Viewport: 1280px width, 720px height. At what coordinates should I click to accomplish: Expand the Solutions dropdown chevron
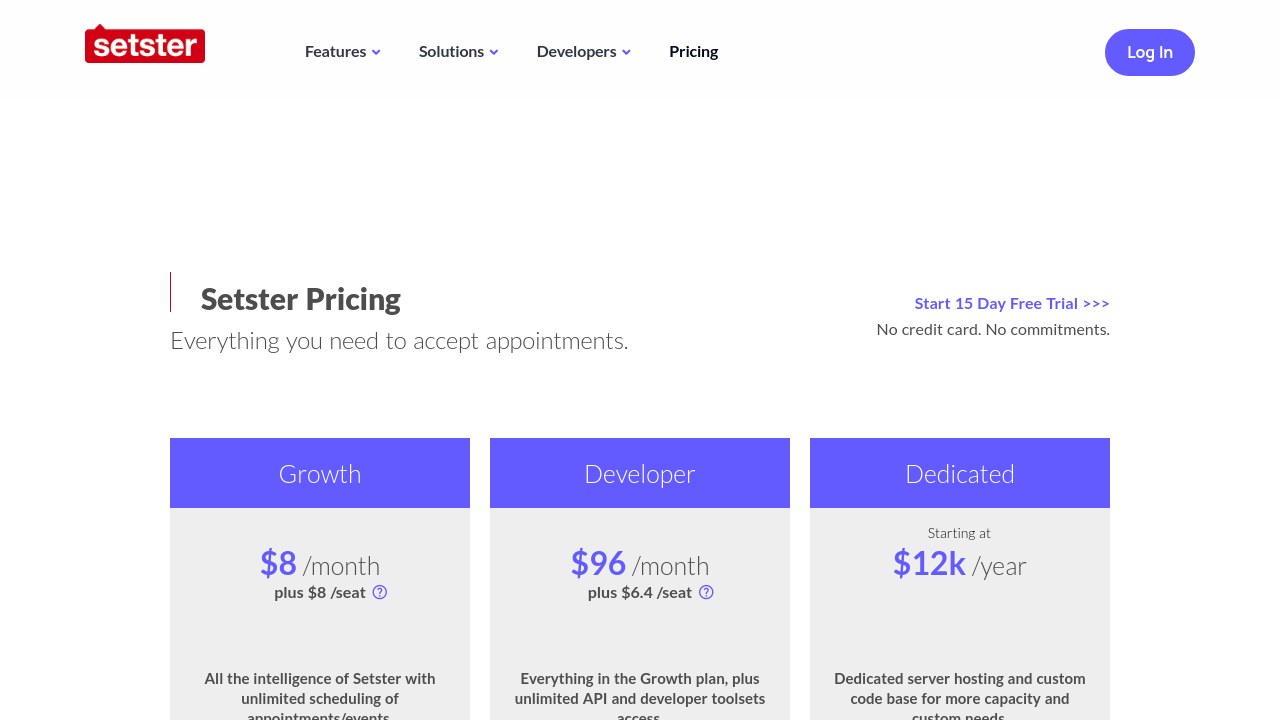(494, 52)
